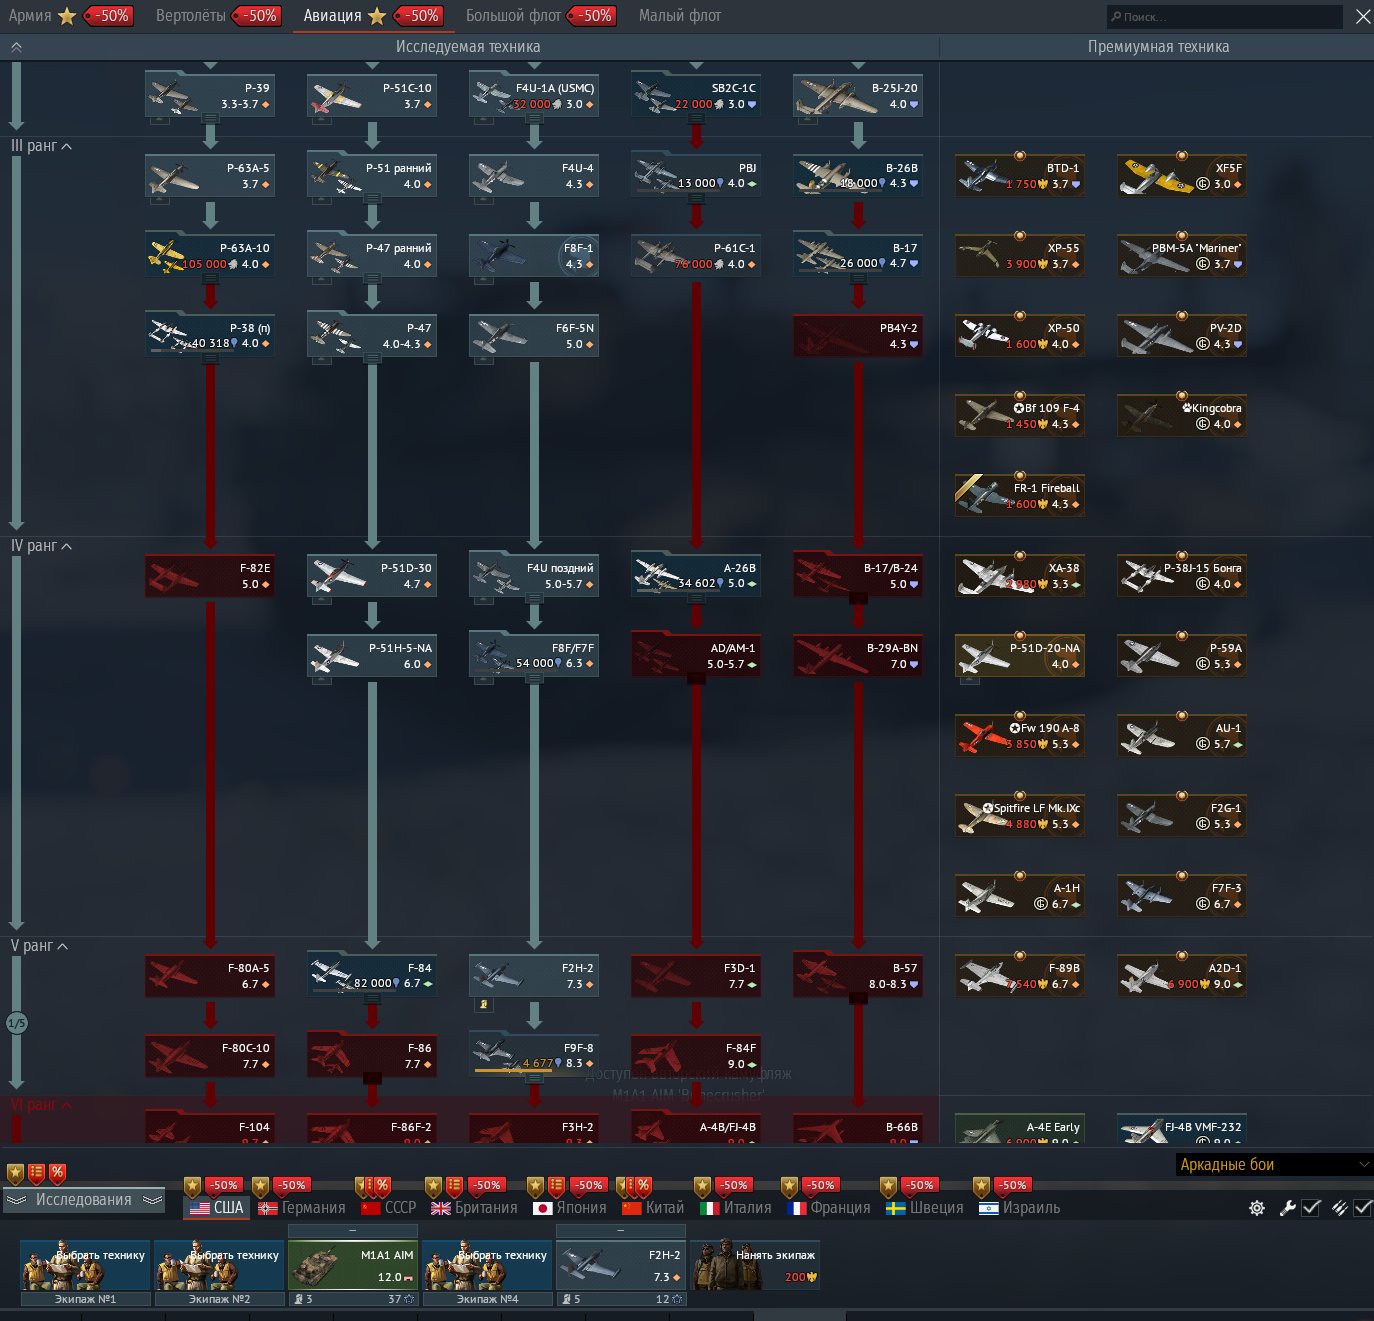The width and height of the screenshot is (1374, 1321).
Task: Click the double-chevron collapse icon beside Исследуемая техника
Action: [x=16, y=47]
